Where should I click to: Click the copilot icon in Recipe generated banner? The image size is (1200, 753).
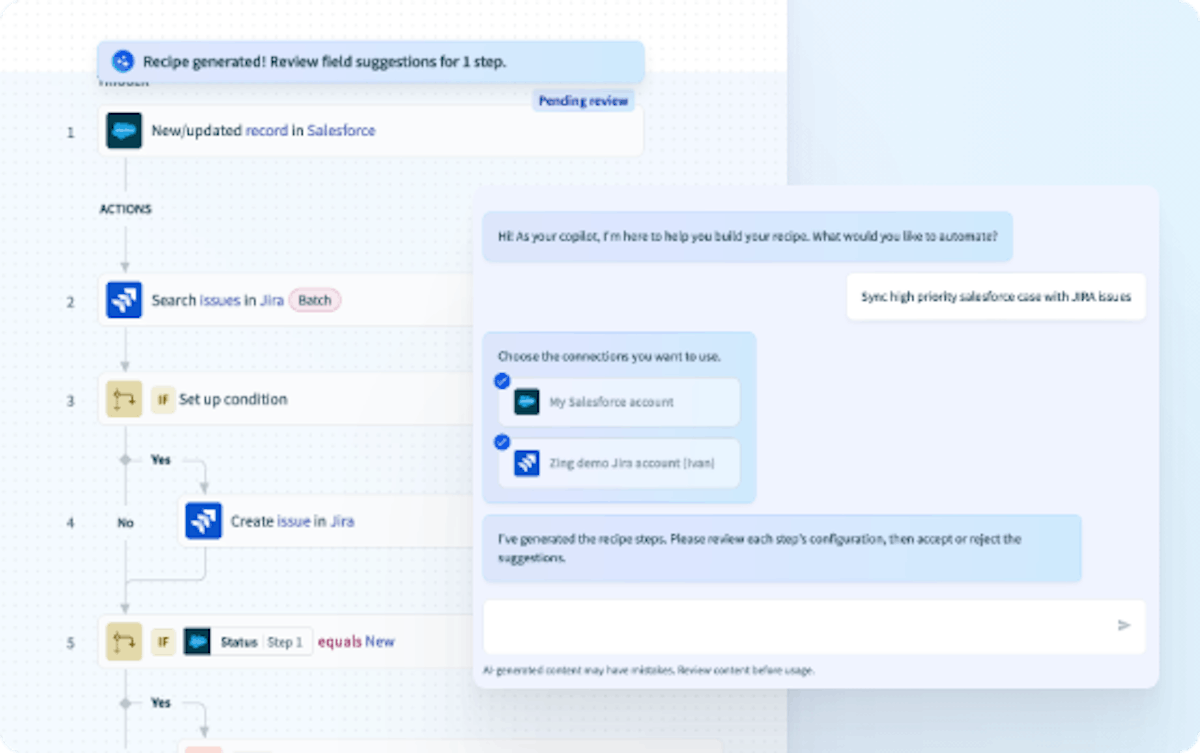(x=122, y=62)
